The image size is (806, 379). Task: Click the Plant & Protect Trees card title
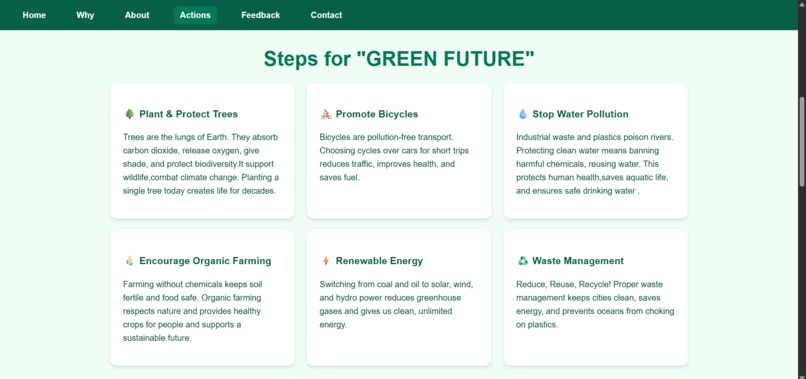coord(188,114)
